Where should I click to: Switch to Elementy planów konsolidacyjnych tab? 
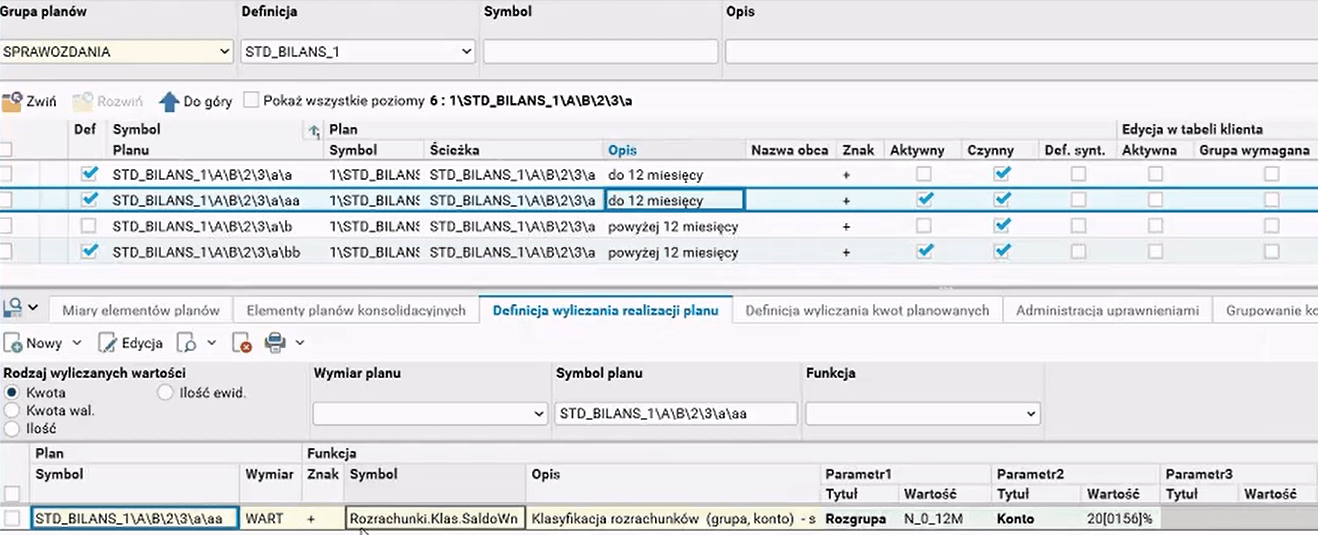(356, 311)
